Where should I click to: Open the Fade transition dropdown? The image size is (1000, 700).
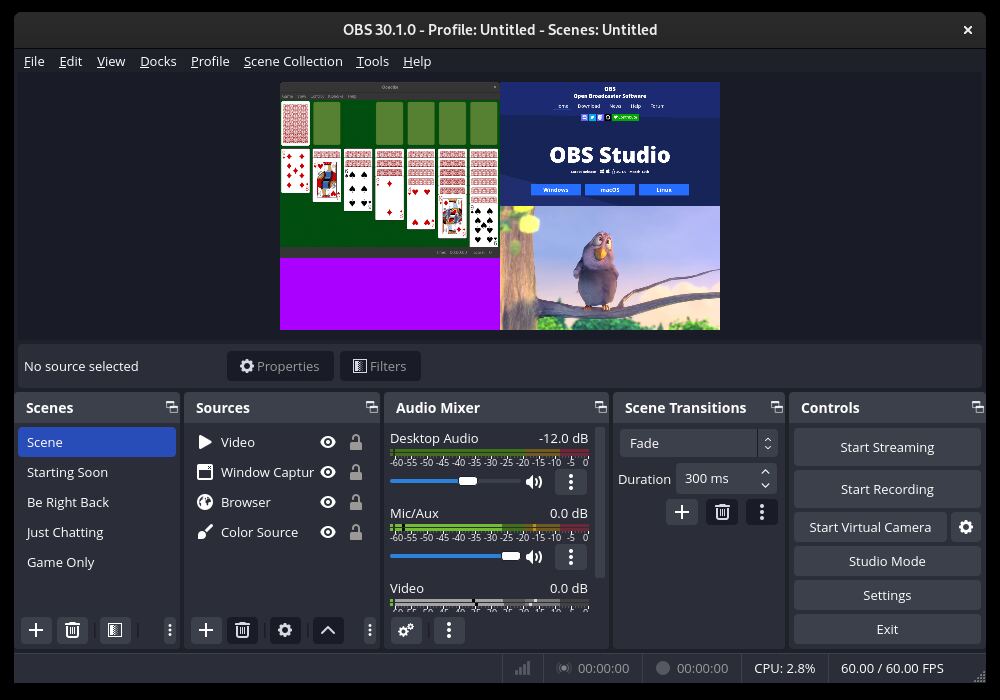click(x=693, y=443)
